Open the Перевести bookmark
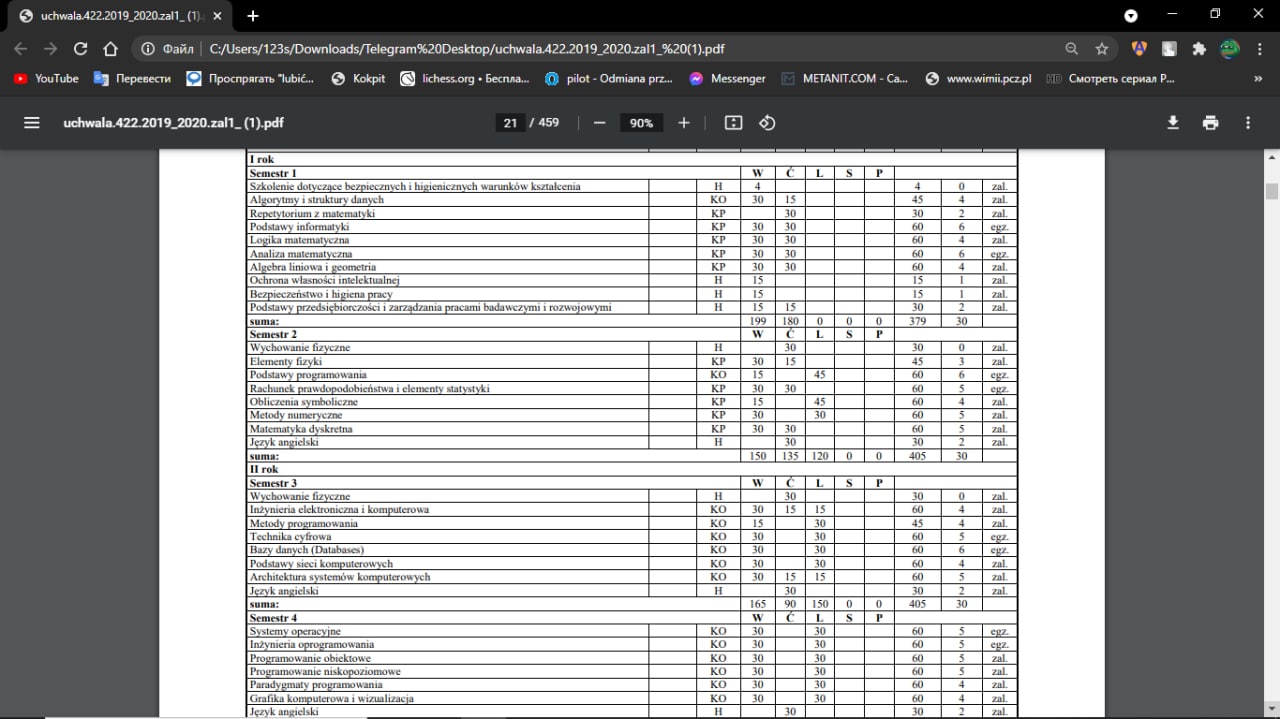This screenshot has width=1280, height=719. 132,78
